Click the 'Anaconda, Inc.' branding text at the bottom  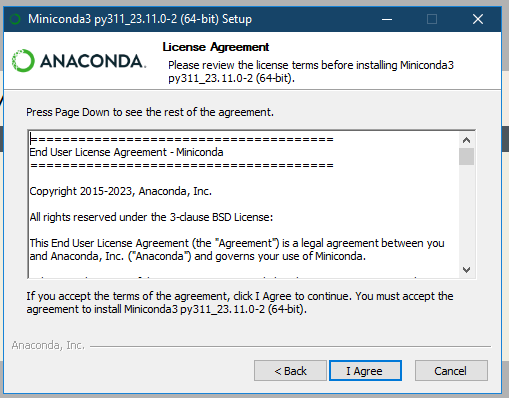click(48, 345)
